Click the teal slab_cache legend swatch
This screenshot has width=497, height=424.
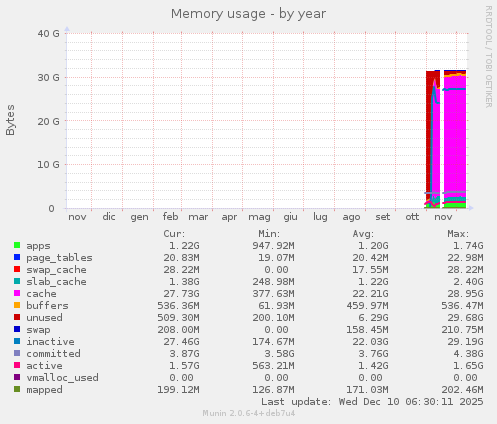pyautogui.click(x=17, y=281)
